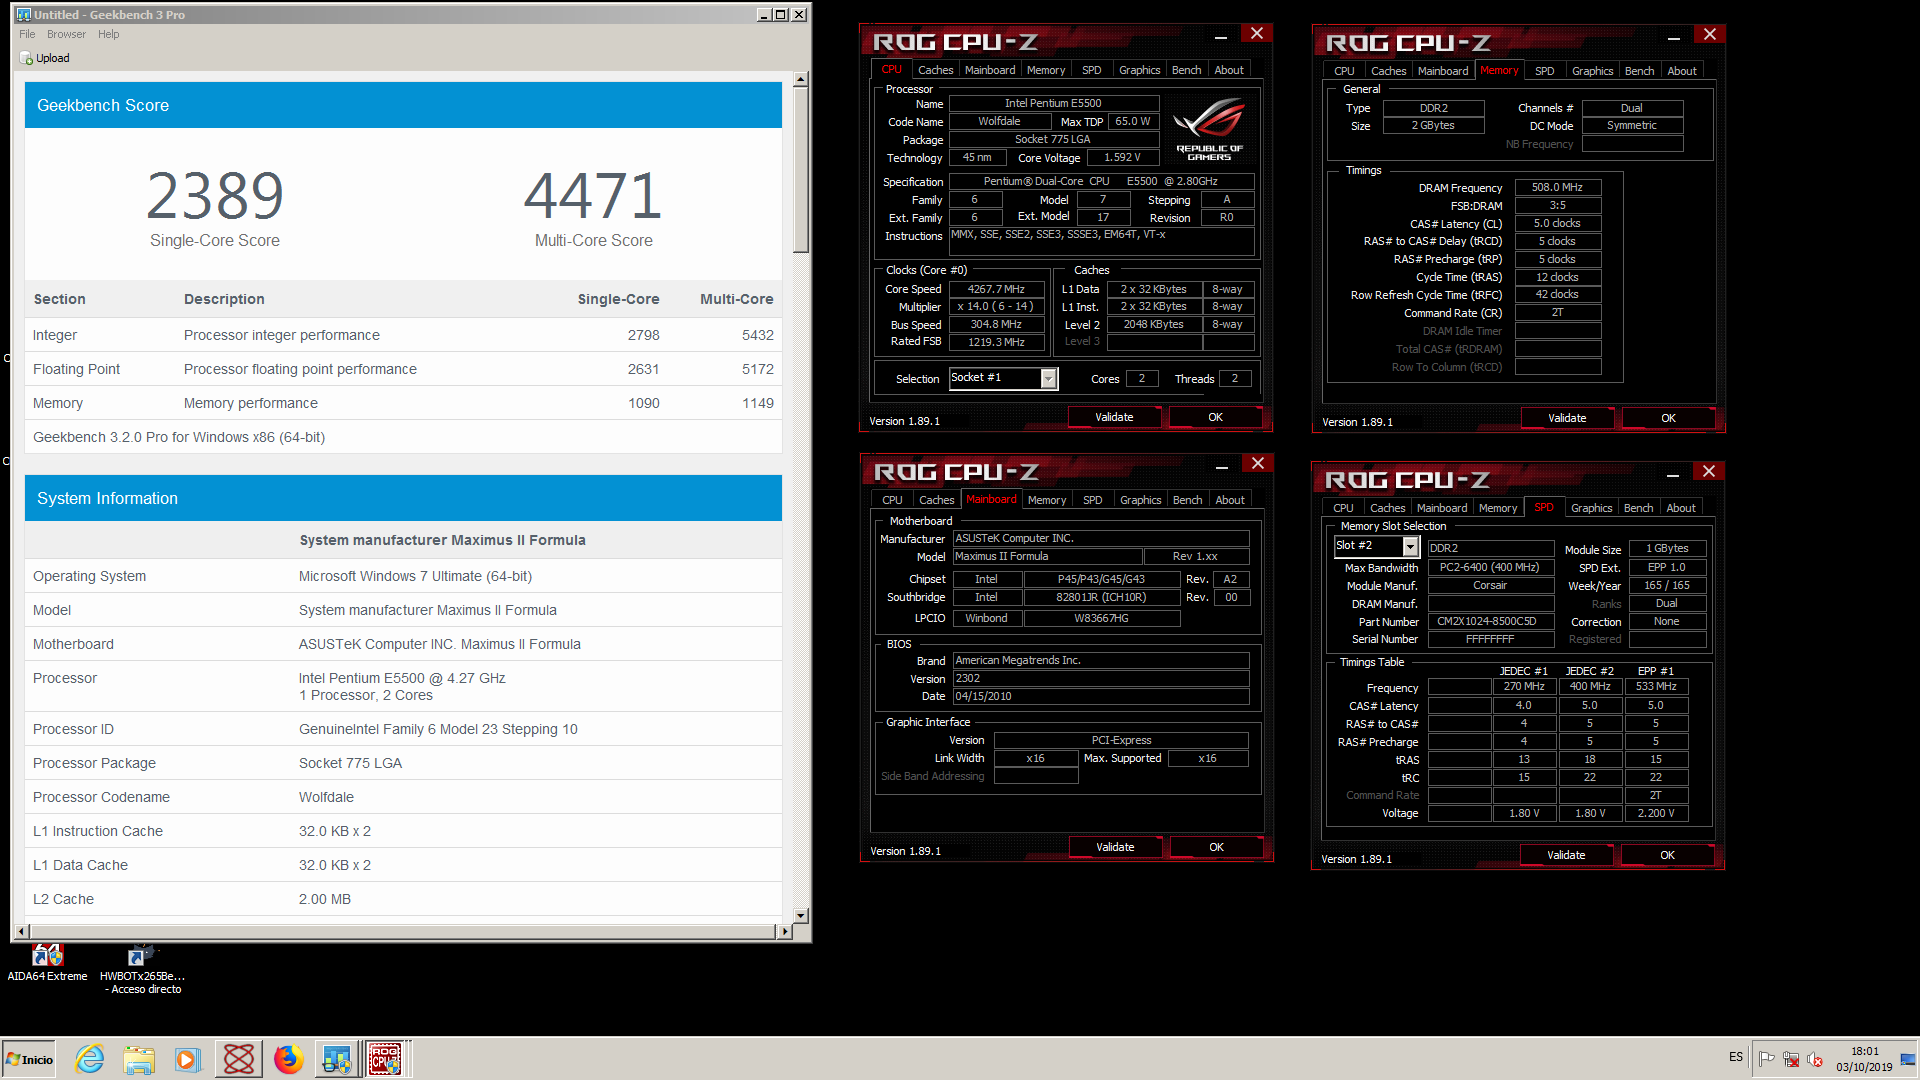
Task: Click the DRAM Frequency 508.0 MHz field
Action: [x=1557, y=187]
